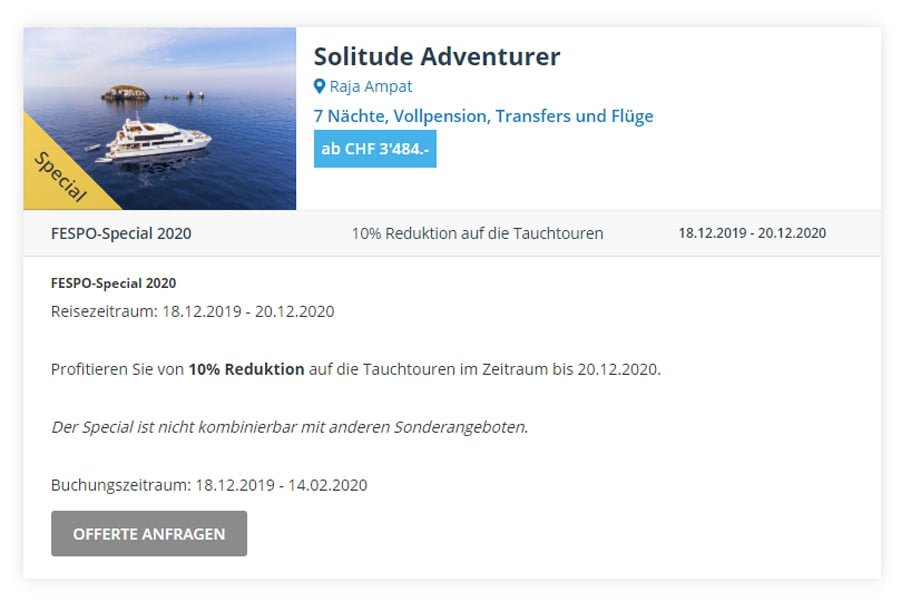
Task: Click the bold date range in the grey row
Action: (x=752, y=234)
